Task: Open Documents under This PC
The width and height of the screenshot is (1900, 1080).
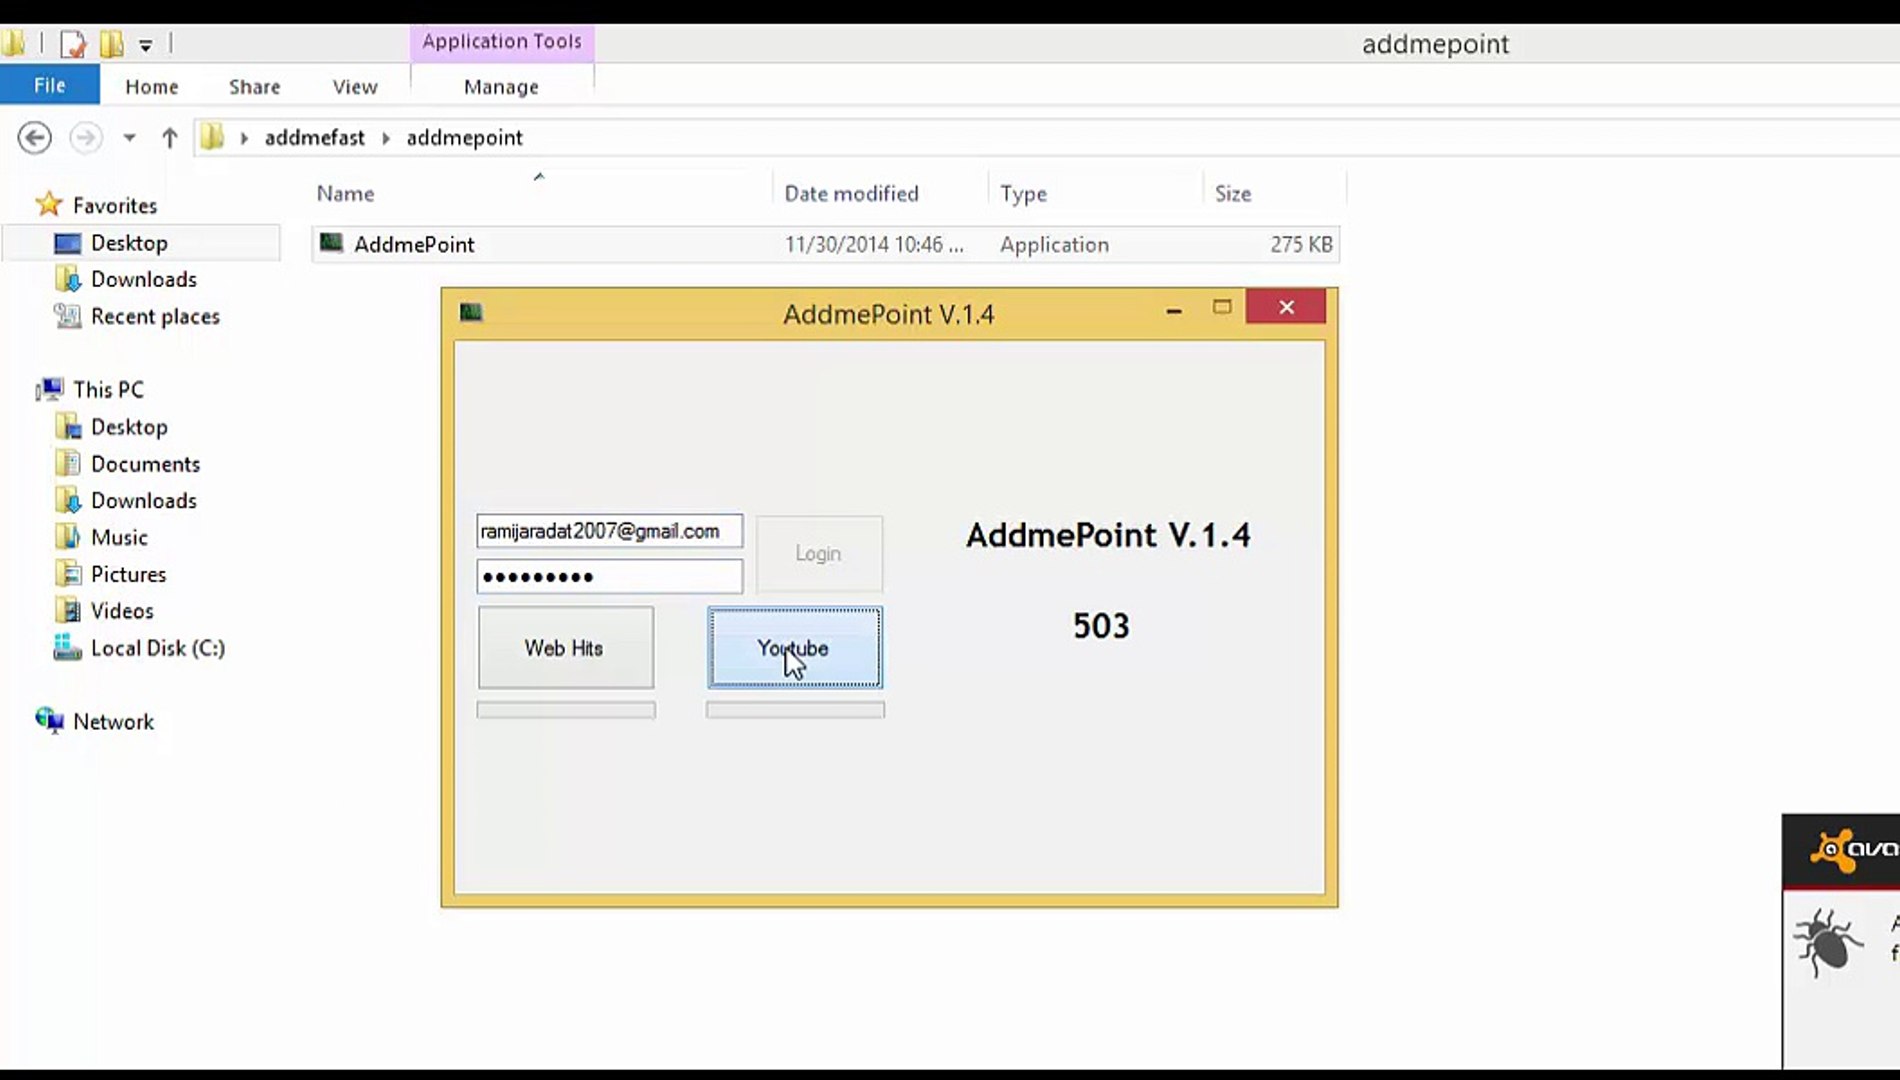Action: [145, 464]
